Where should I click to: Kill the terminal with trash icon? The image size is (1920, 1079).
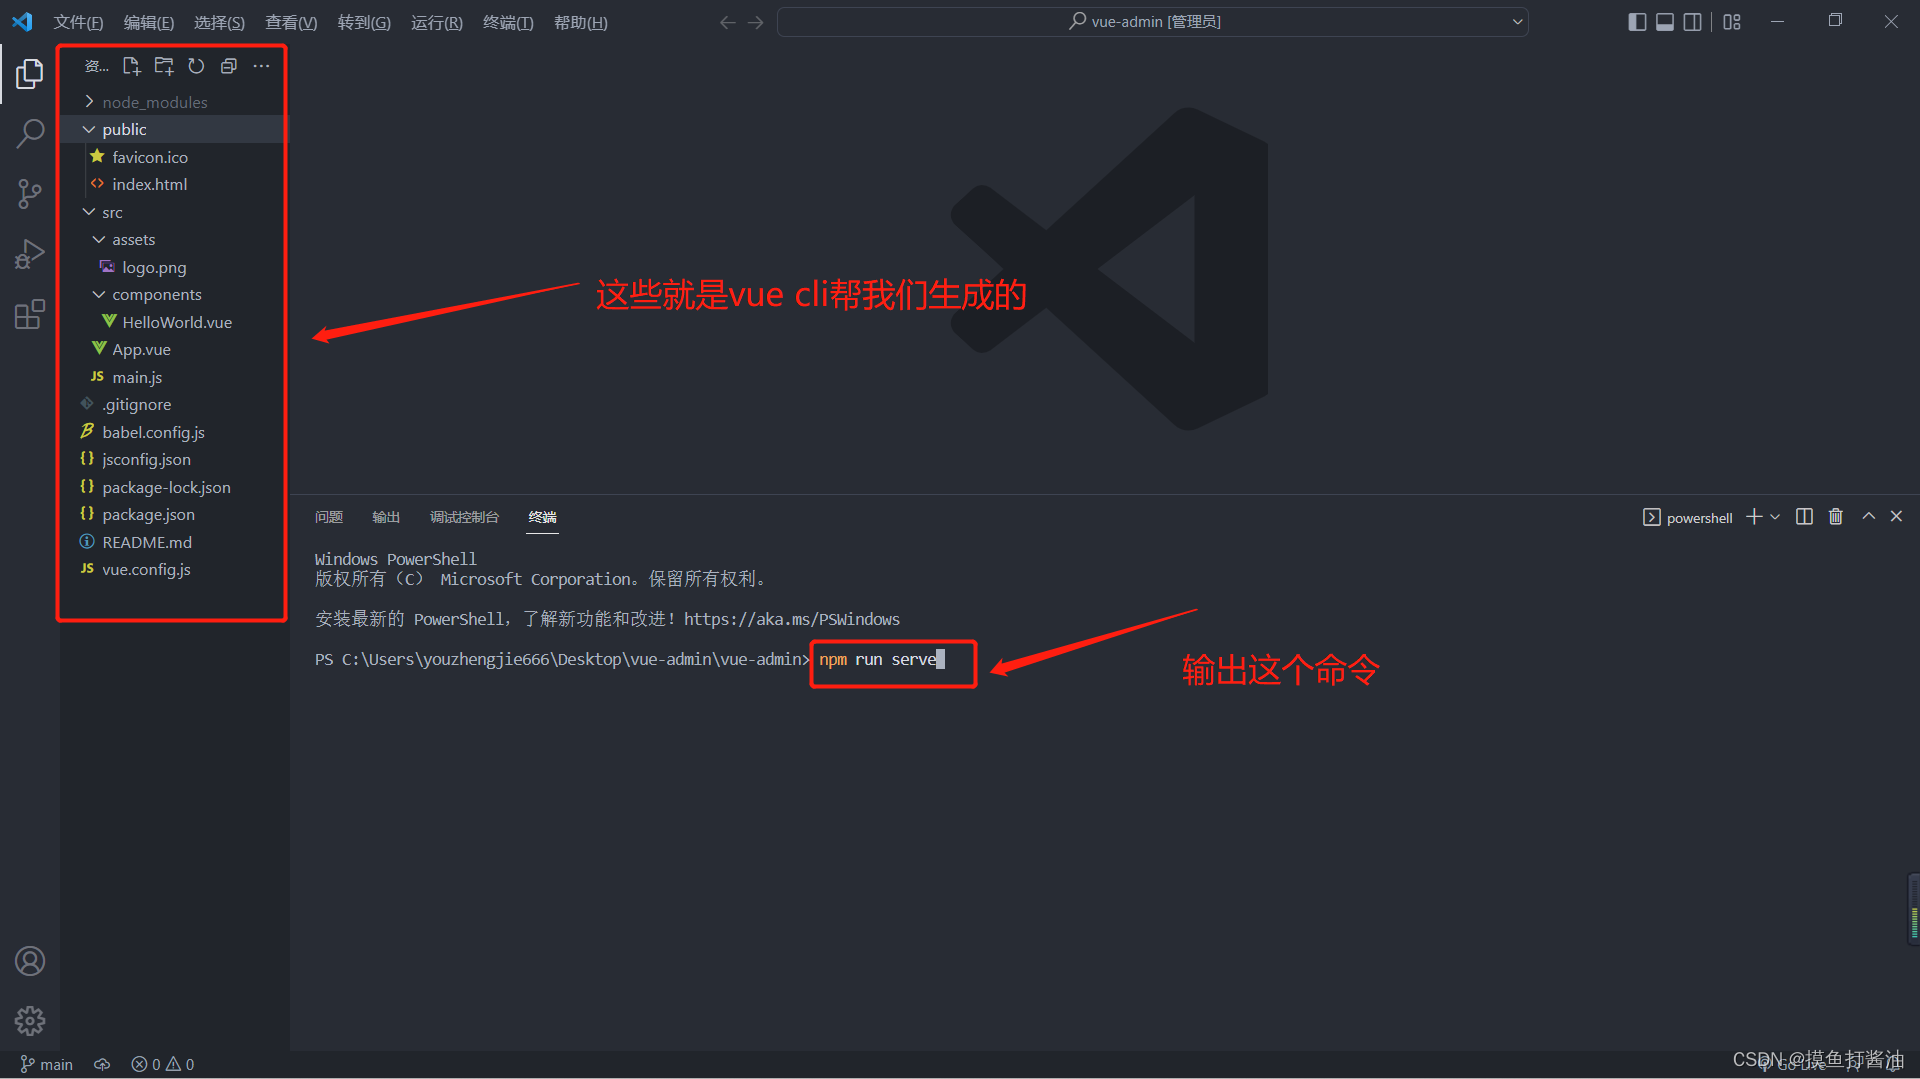1836,517
